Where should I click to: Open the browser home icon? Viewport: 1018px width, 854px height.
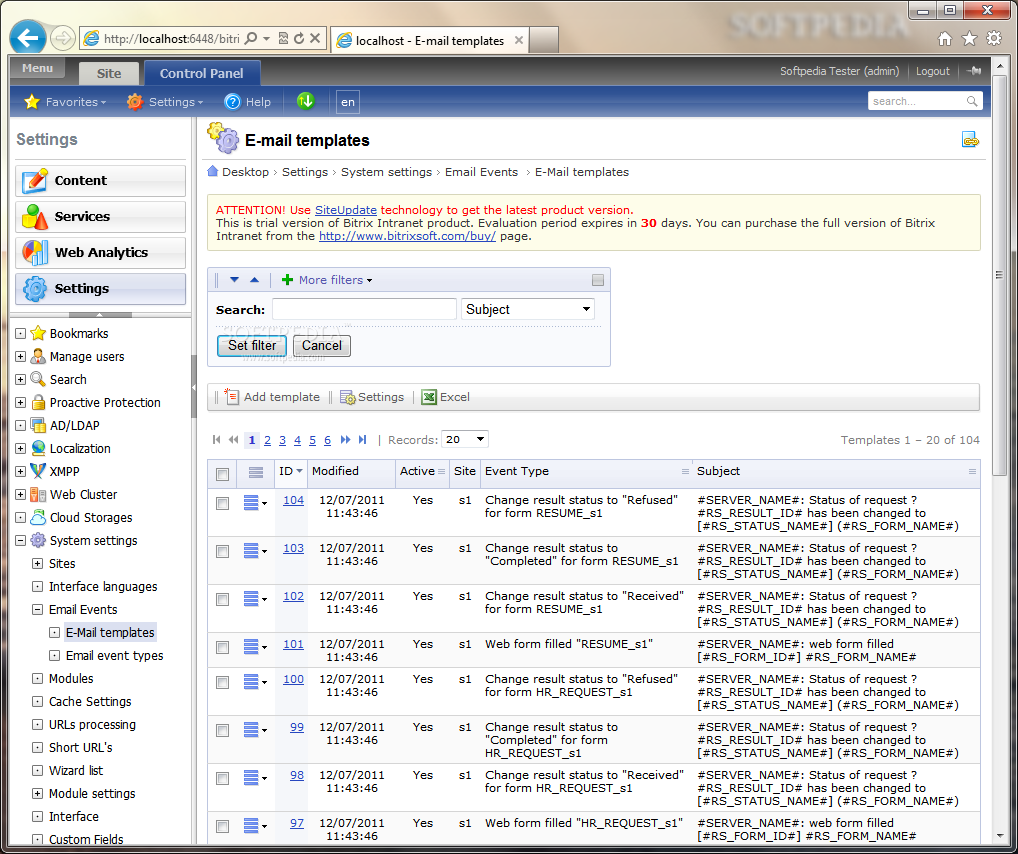[x=945, y=39]
